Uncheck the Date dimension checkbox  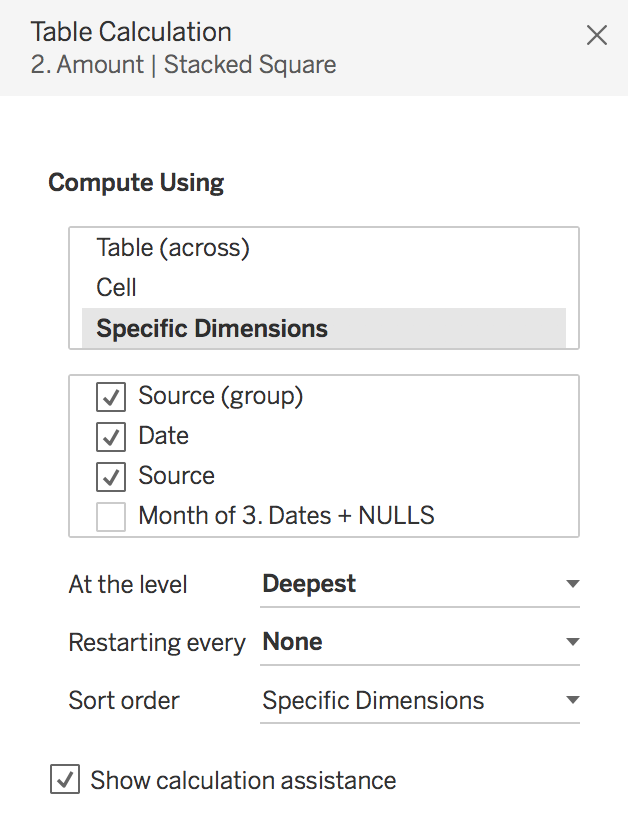point(111,437)
